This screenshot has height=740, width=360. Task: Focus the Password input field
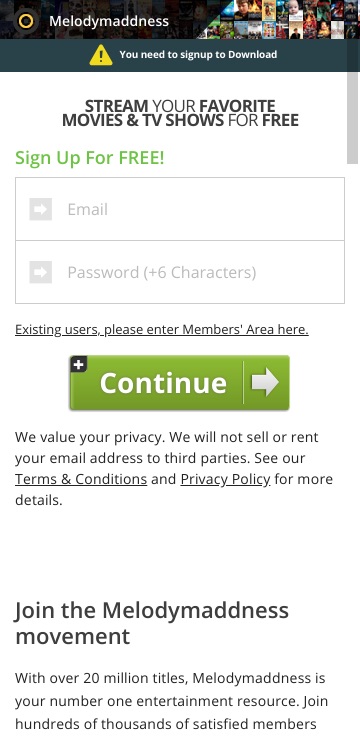tap(180, 272)
